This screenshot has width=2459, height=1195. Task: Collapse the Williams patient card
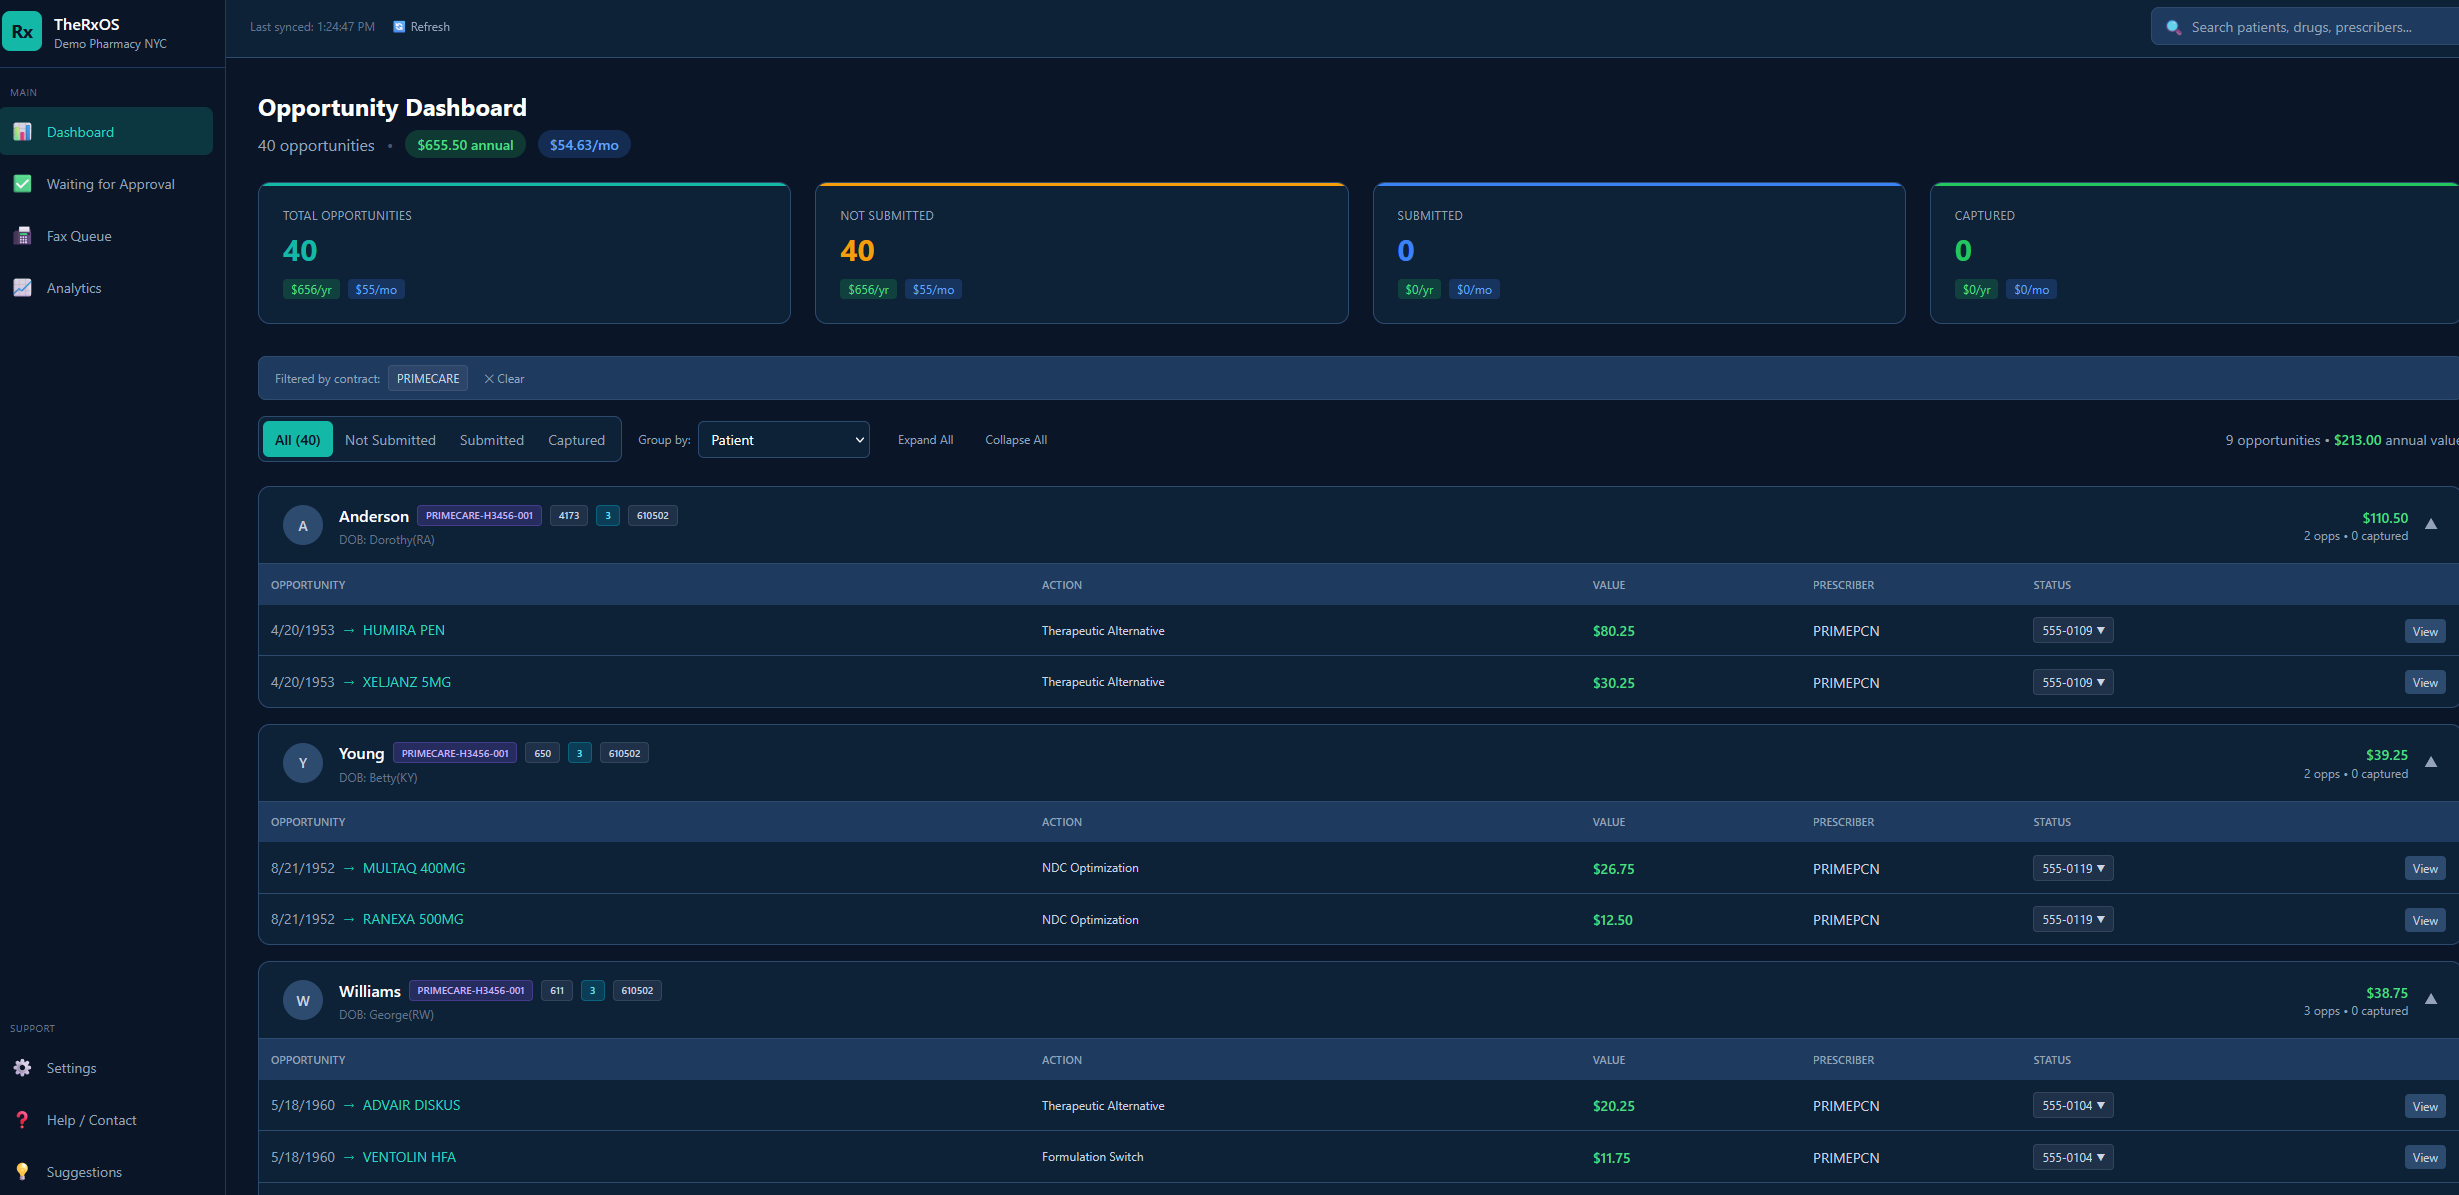pos(2431,999)
